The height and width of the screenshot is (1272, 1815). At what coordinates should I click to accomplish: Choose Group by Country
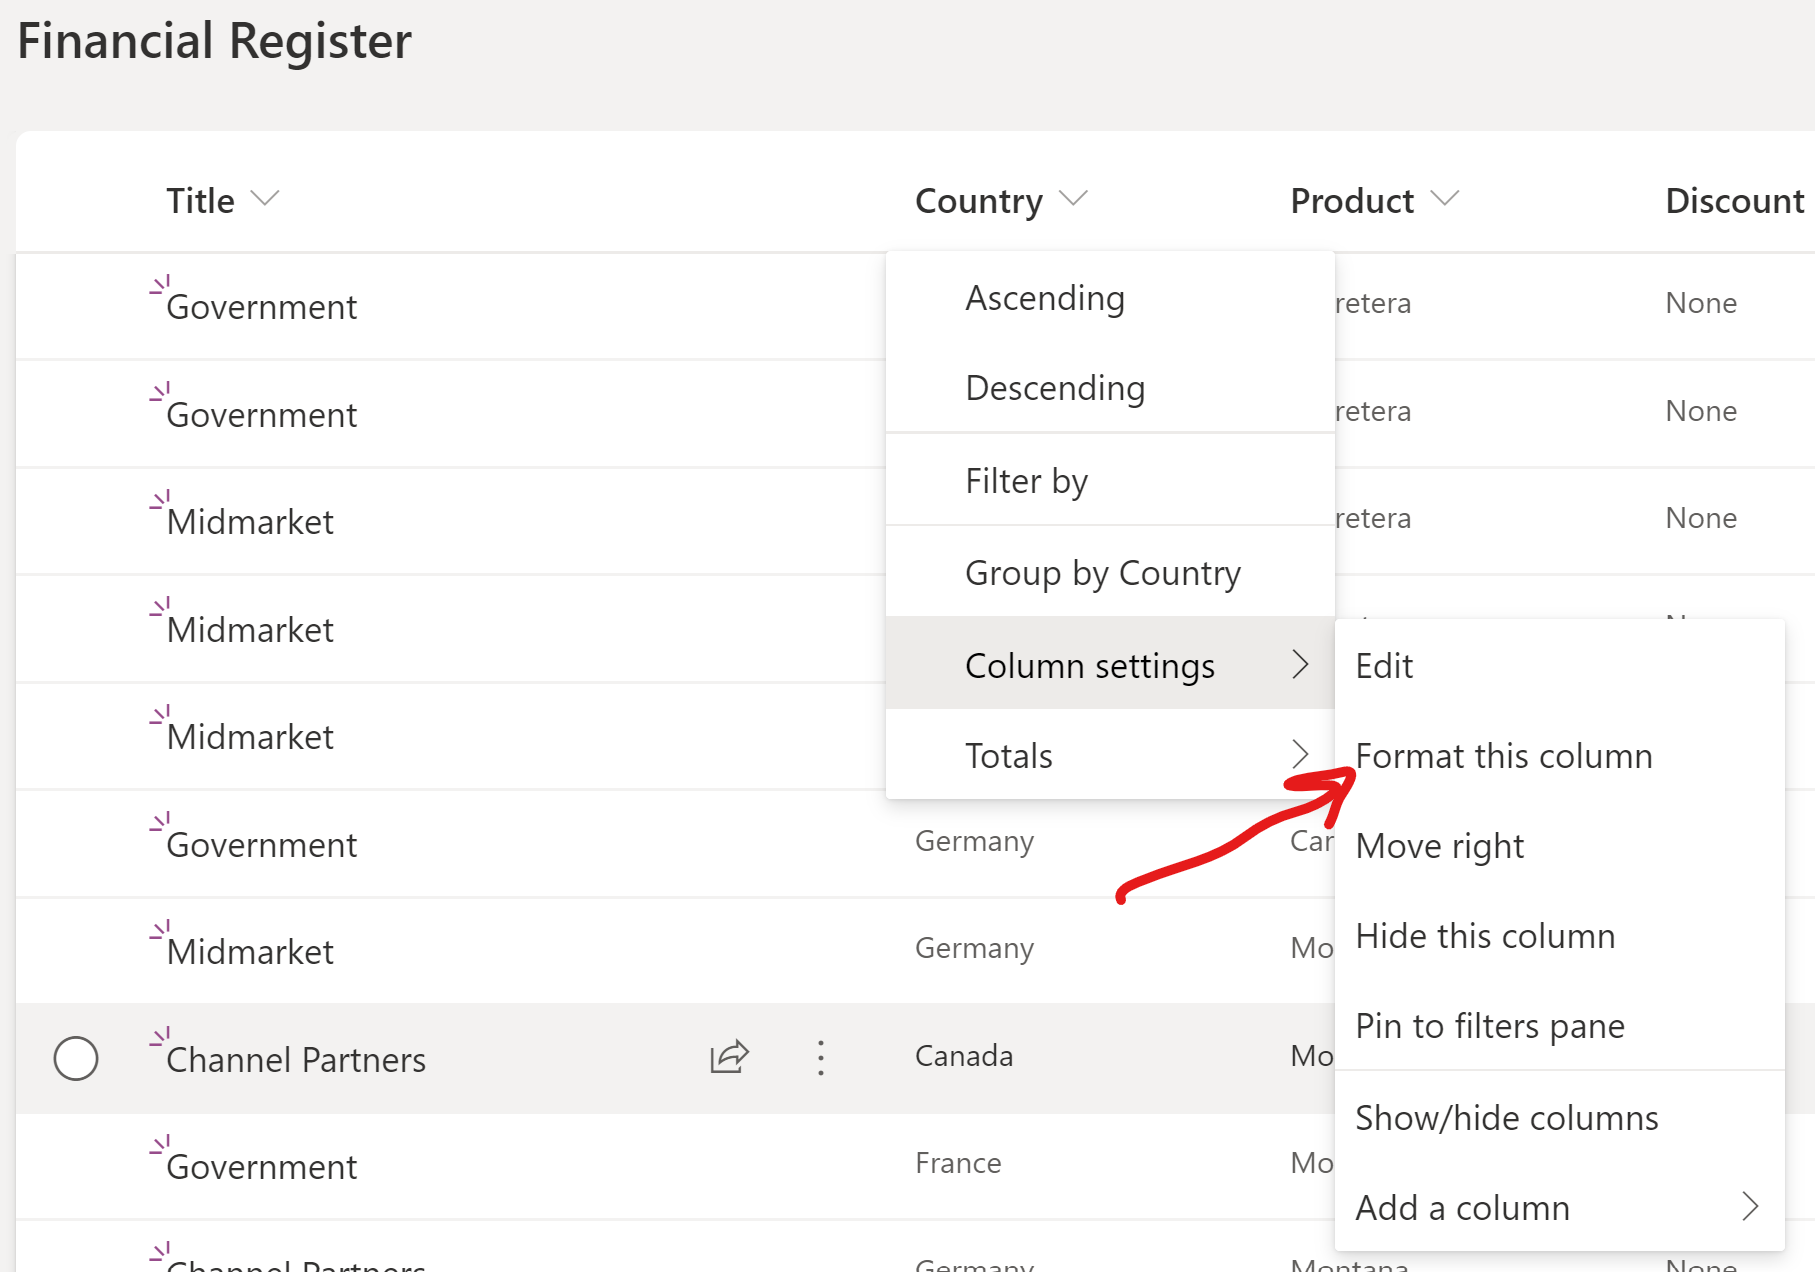(x=1102, y=572)
